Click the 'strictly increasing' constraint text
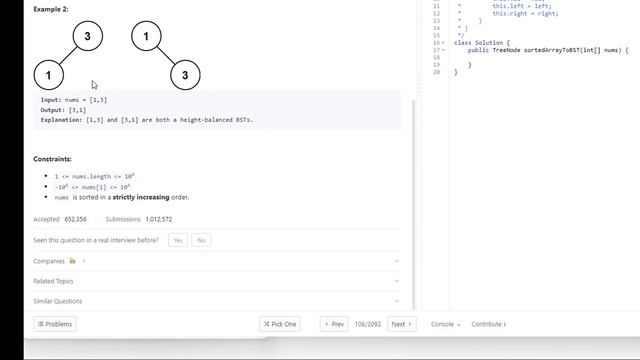The image size is (640, 360). pos(141,197)
